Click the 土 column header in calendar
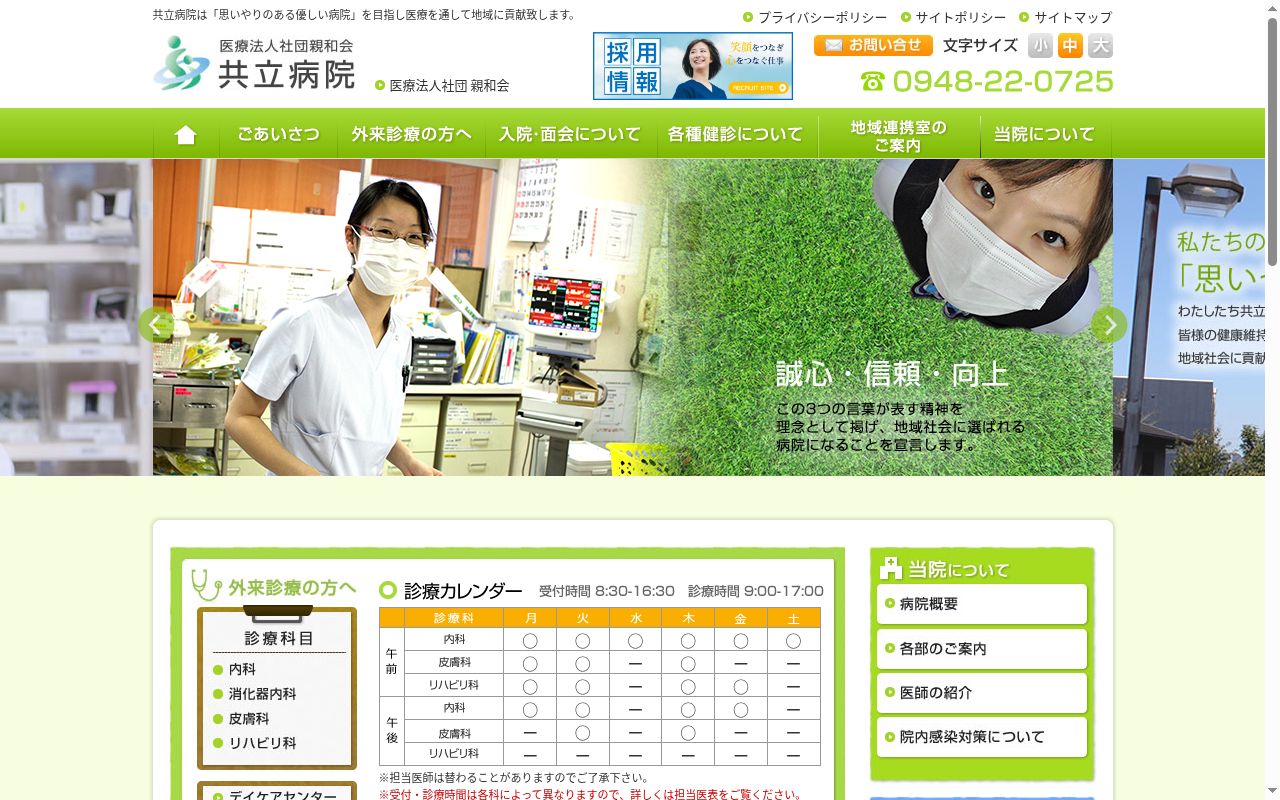This screenshot has height=800, width=1280. click(794, 618)
